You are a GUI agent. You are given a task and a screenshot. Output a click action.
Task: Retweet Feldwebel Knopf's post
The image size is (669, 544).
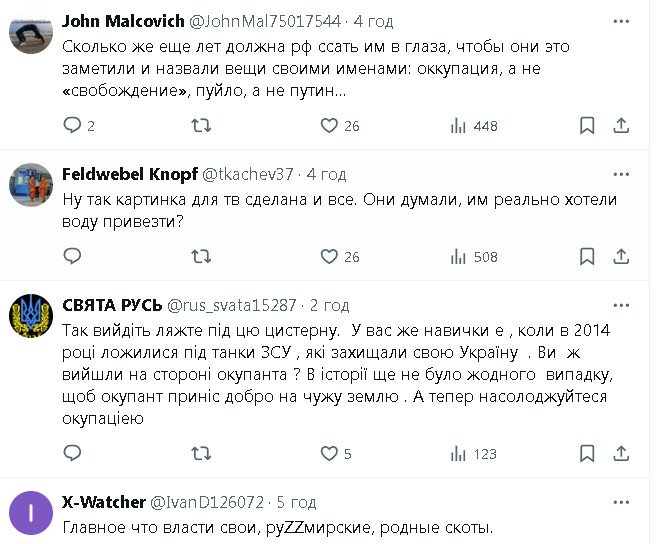coord(200,257)
